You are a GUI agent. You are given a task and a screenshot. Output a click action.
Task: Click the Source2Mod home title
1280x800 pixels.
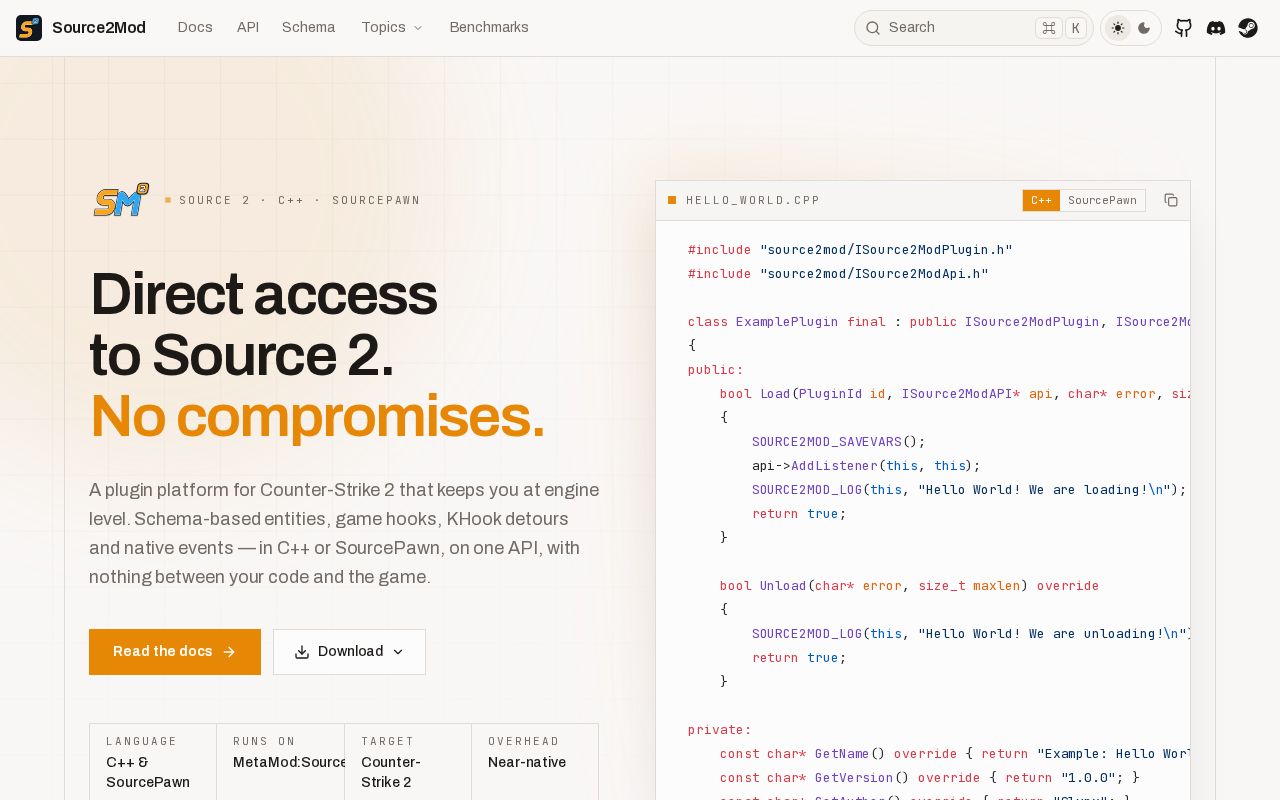point(99,28)
